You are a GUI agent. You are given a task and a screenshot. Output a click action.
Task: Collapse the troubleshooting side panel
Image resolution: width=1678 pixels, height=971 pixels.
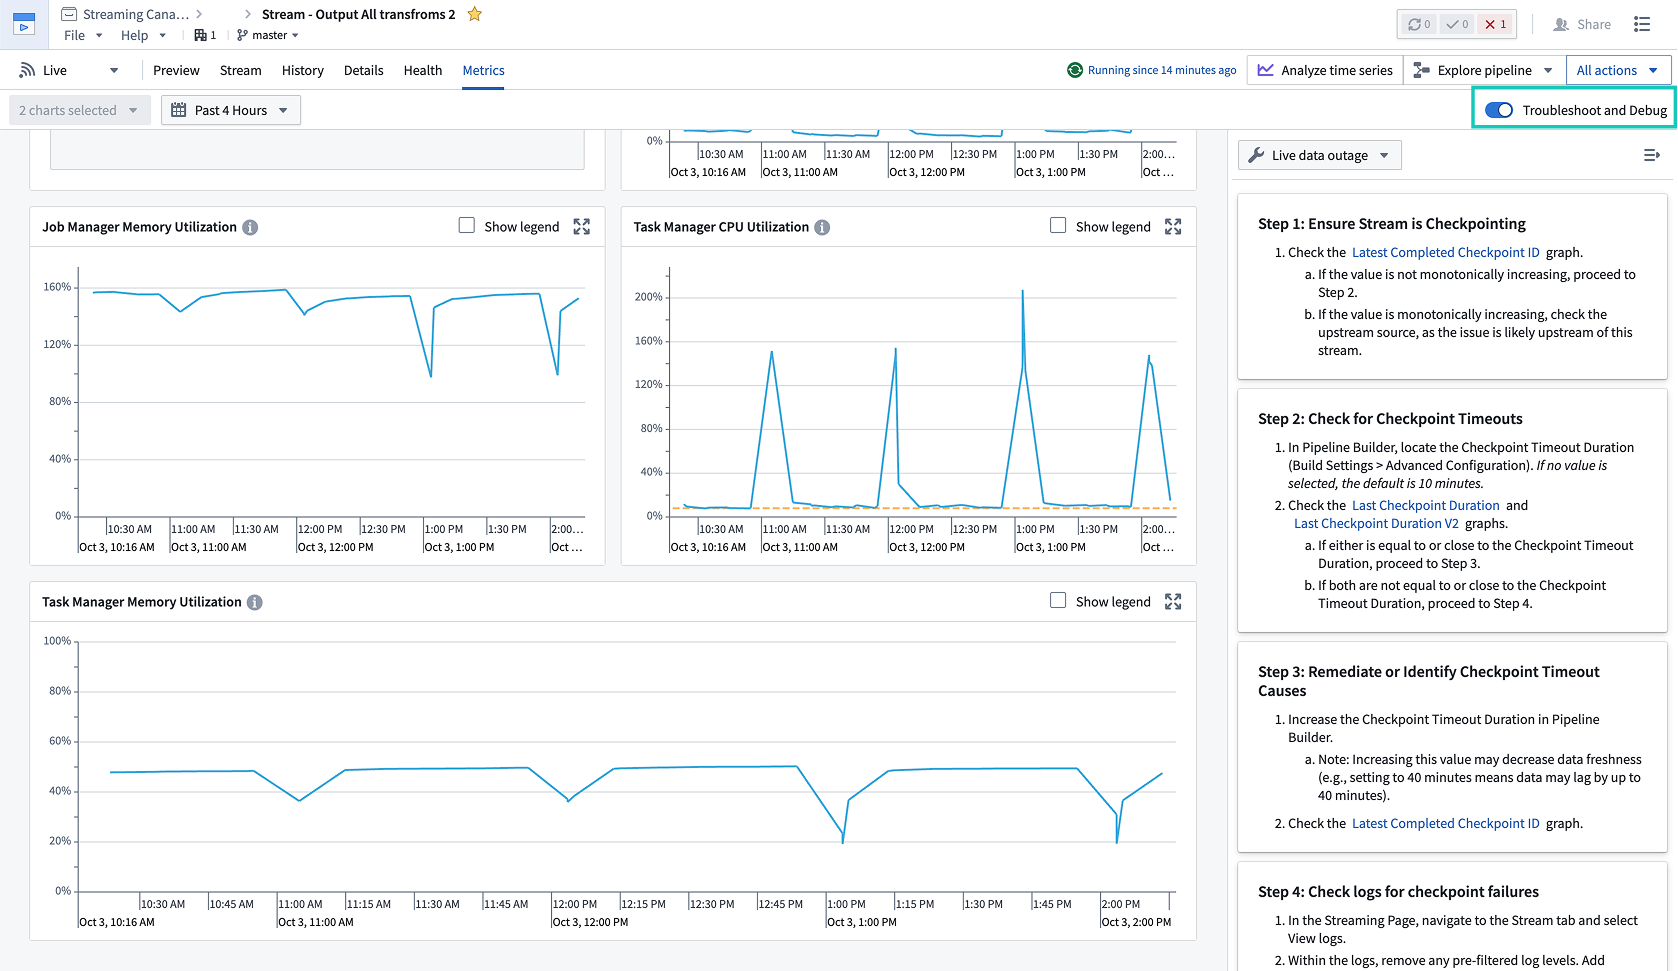(x=1651, y=155)
